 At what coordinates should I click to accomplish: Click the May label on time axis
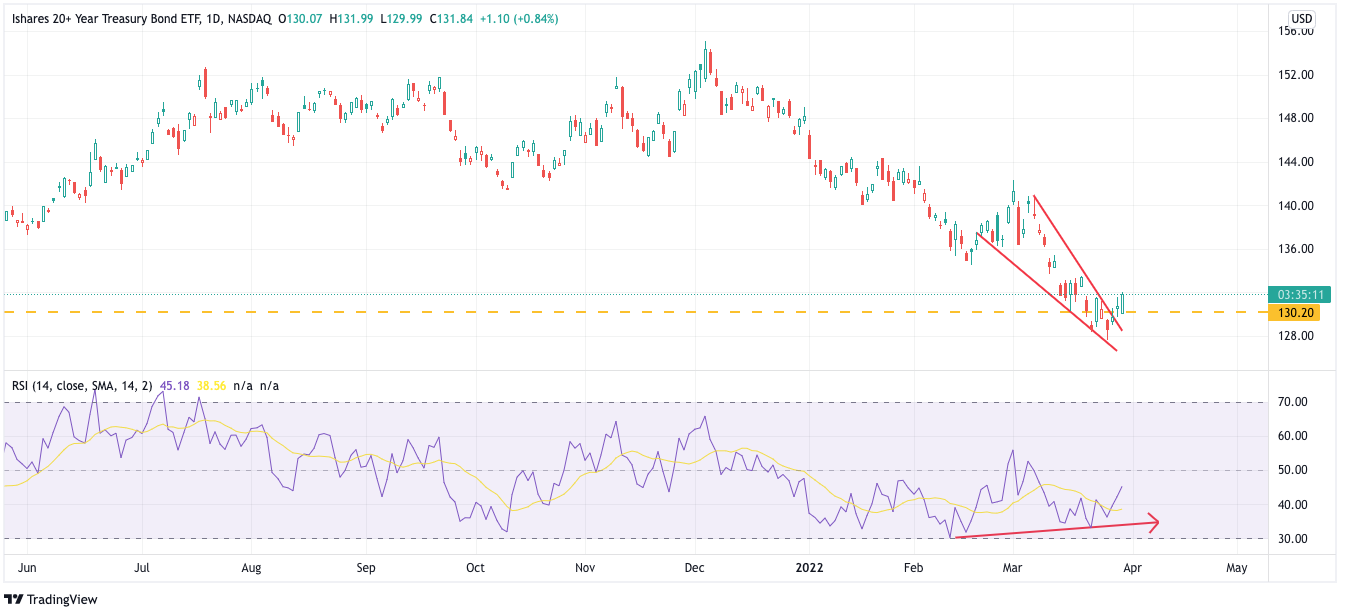[1236, 568]
